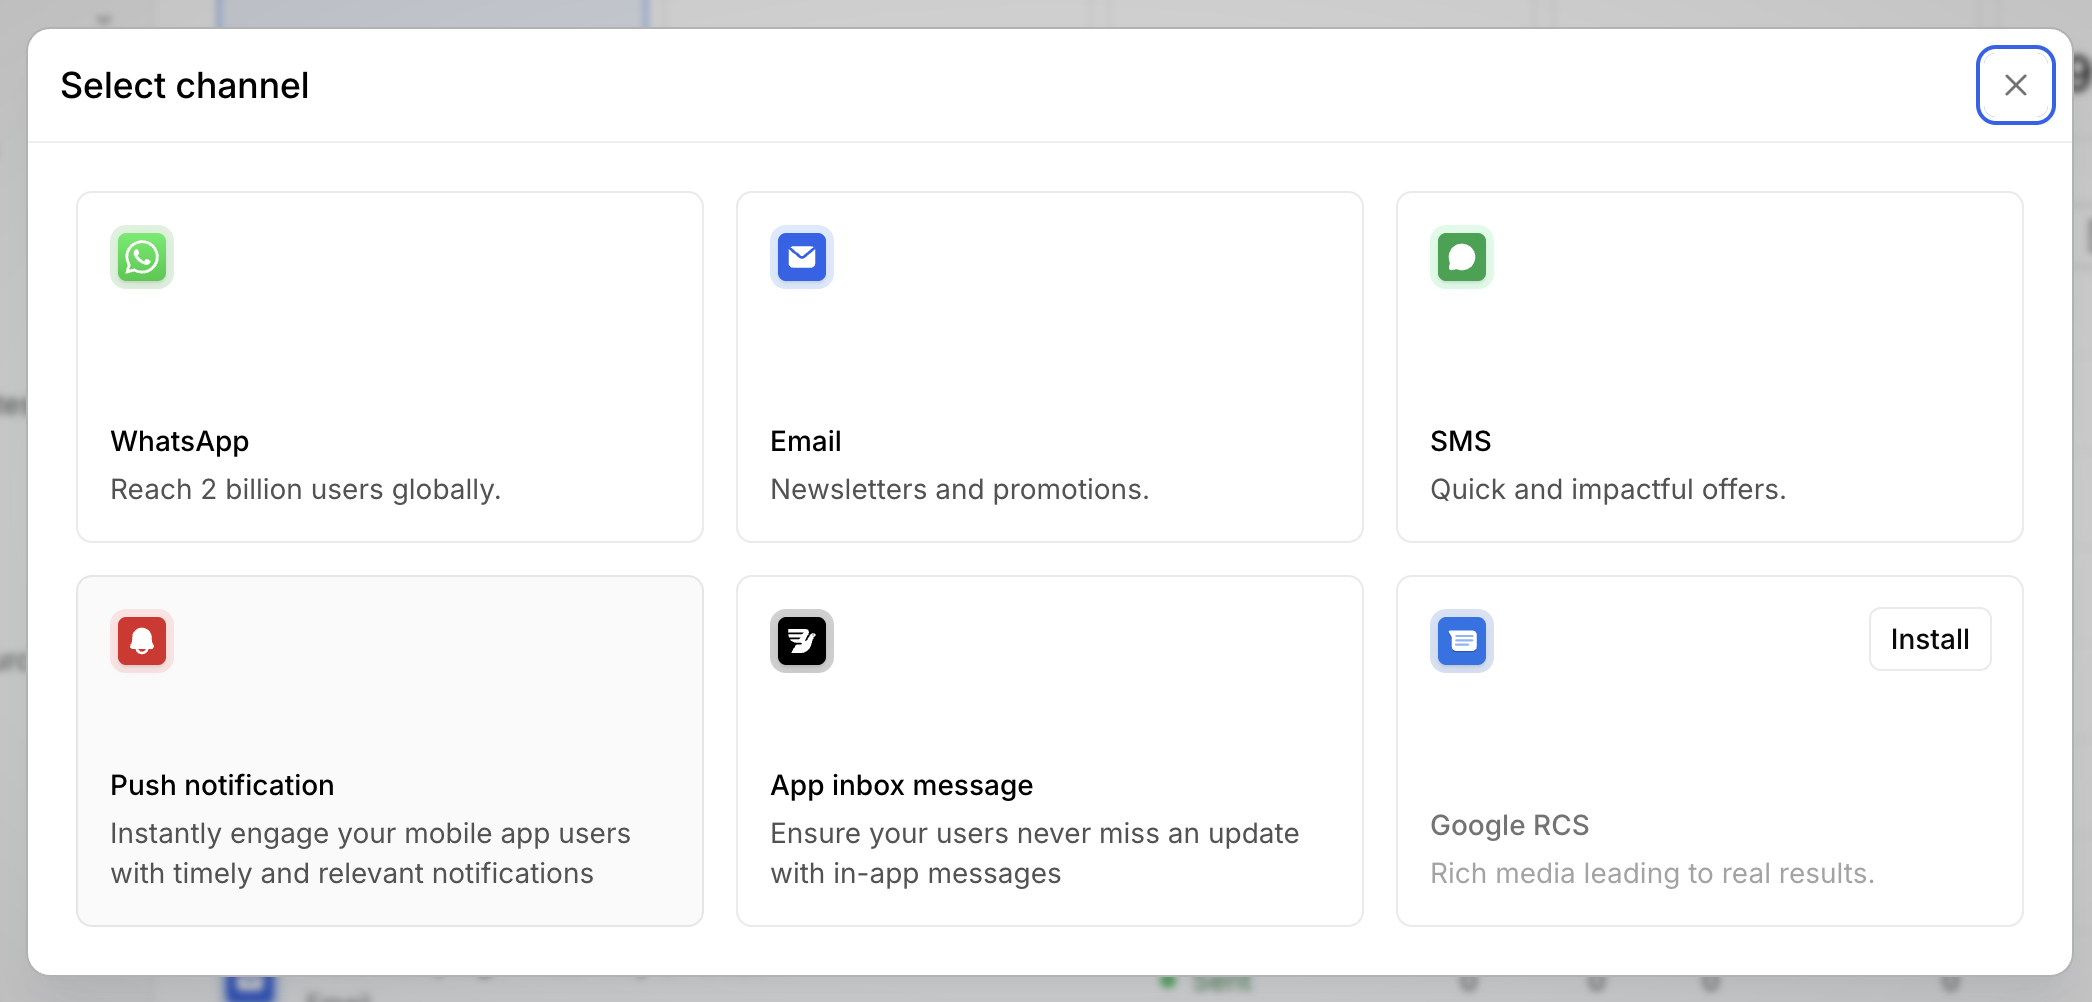Viewport: 2092px width, 1002px height.
Task: Click the blue Email envelope icon
Action: (802, 257)
